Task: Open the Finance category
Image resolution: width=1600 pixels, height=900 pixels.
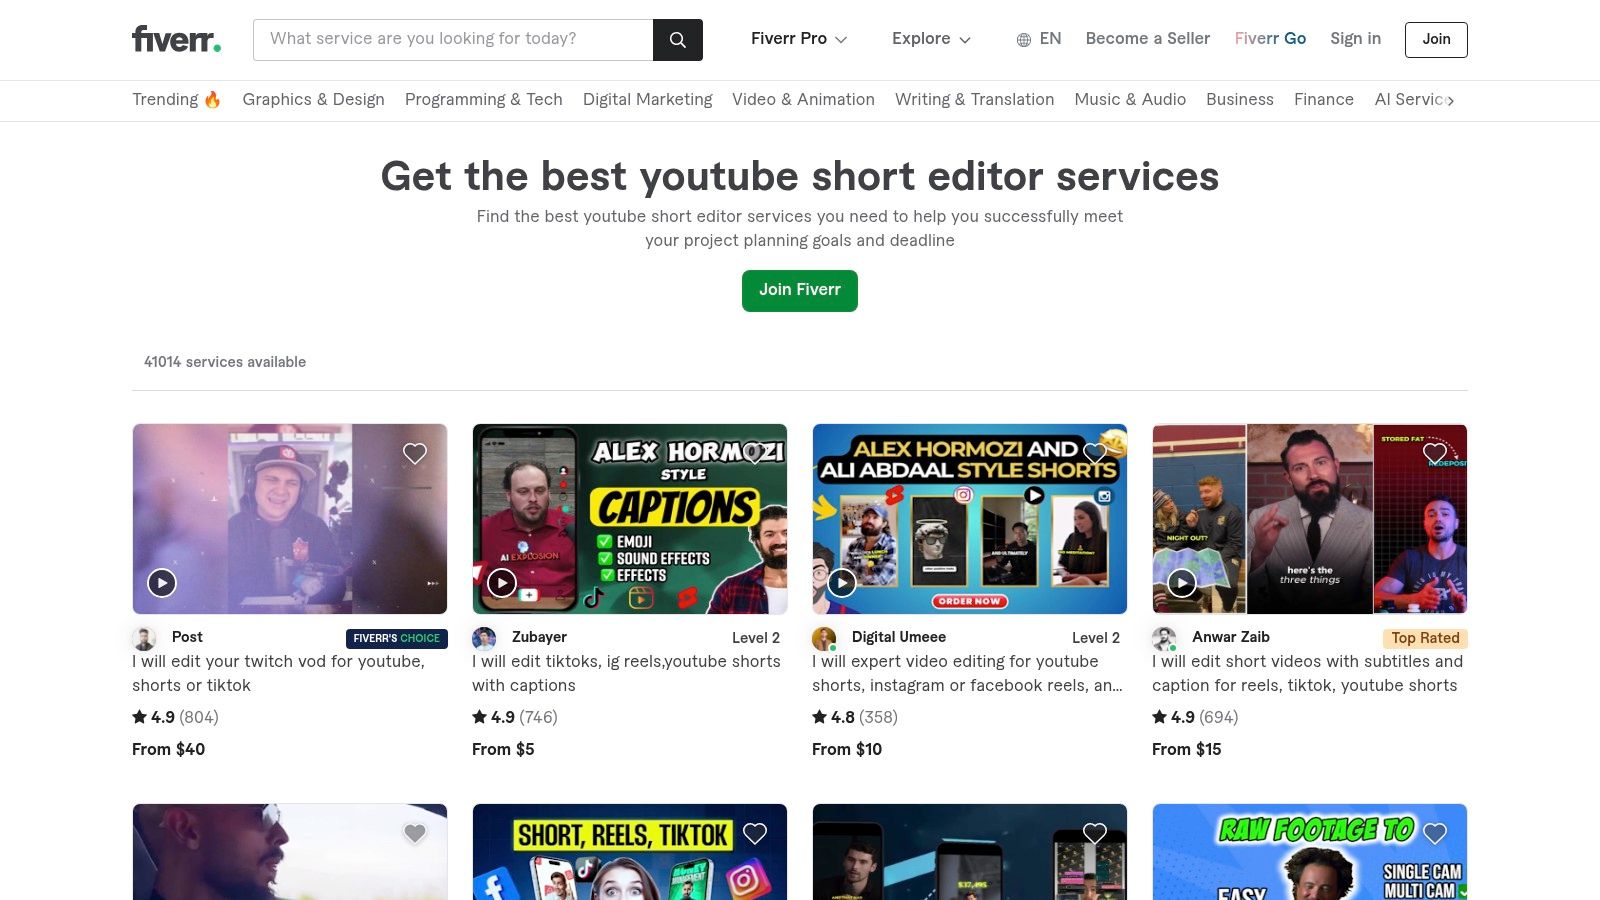Action: point(1324,100)
